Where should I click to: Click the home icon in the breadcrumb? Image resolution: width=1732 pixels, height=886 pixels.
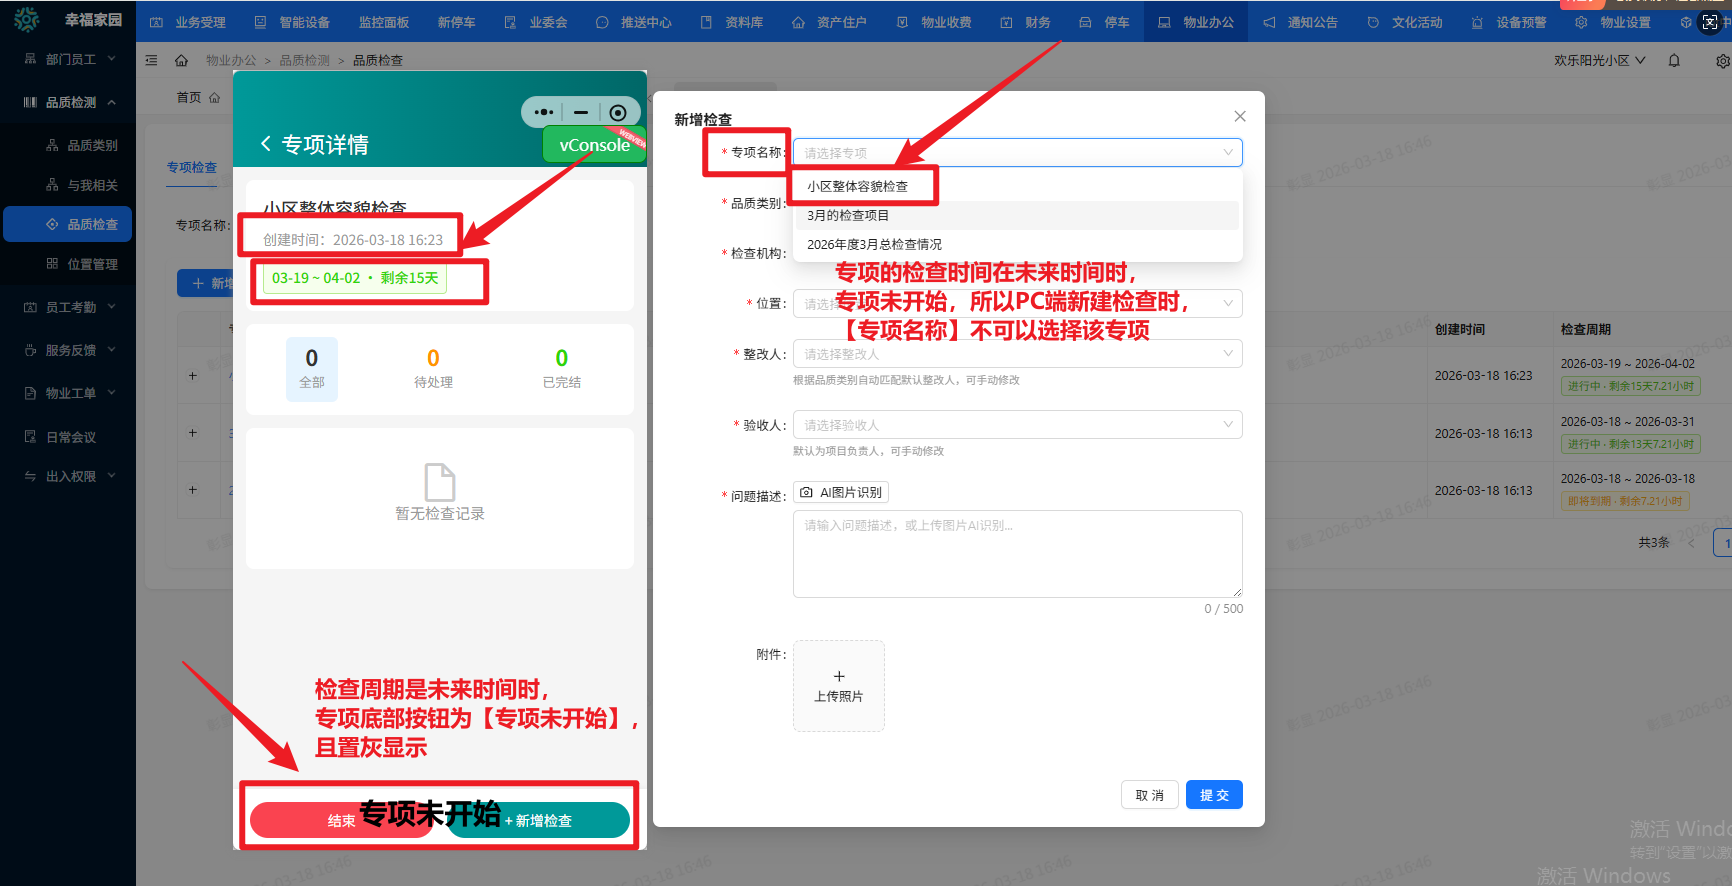coord(181,60)
